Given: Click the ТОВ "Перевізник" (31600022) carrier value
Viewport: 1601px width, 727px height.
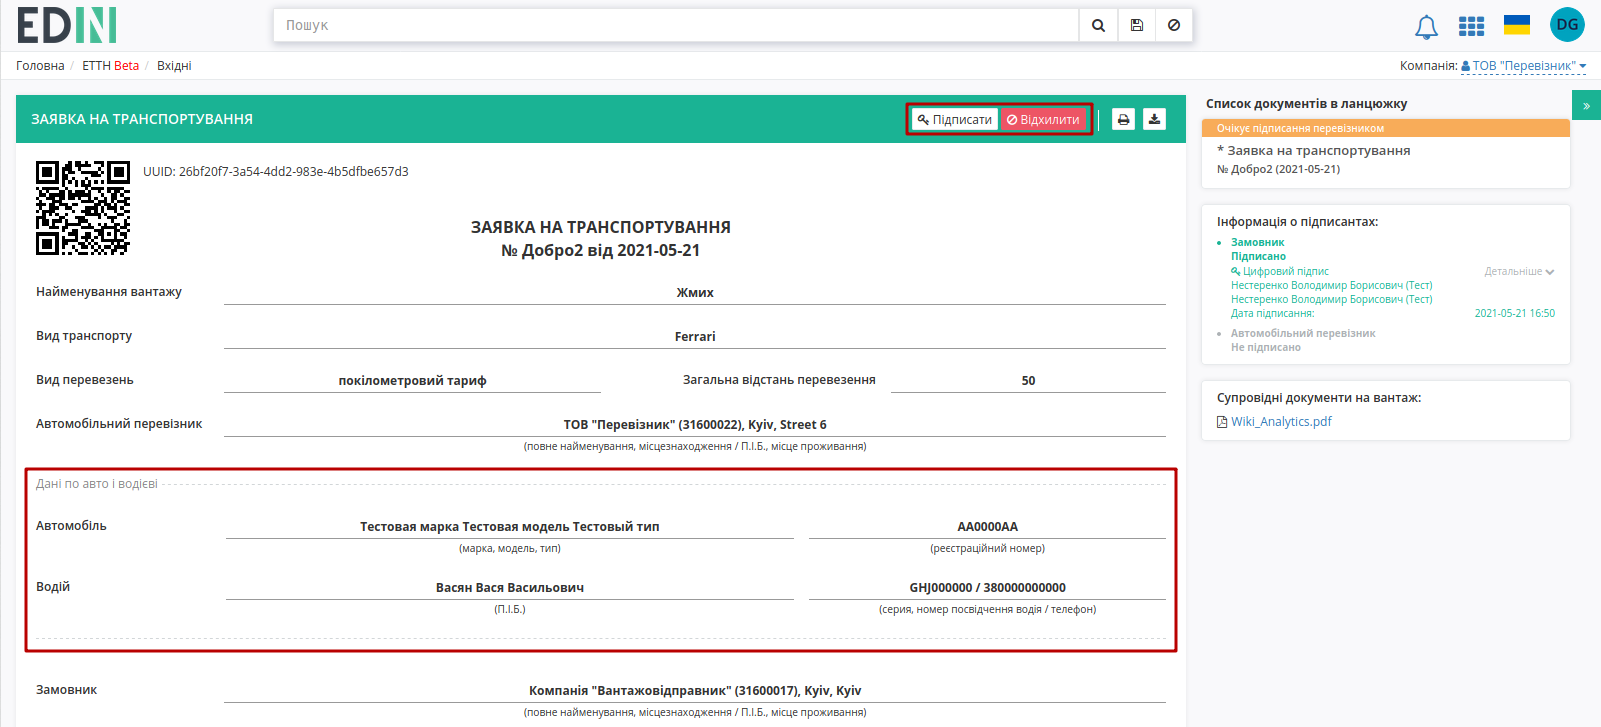Looking at the screenshot, I should click(695, 425).
